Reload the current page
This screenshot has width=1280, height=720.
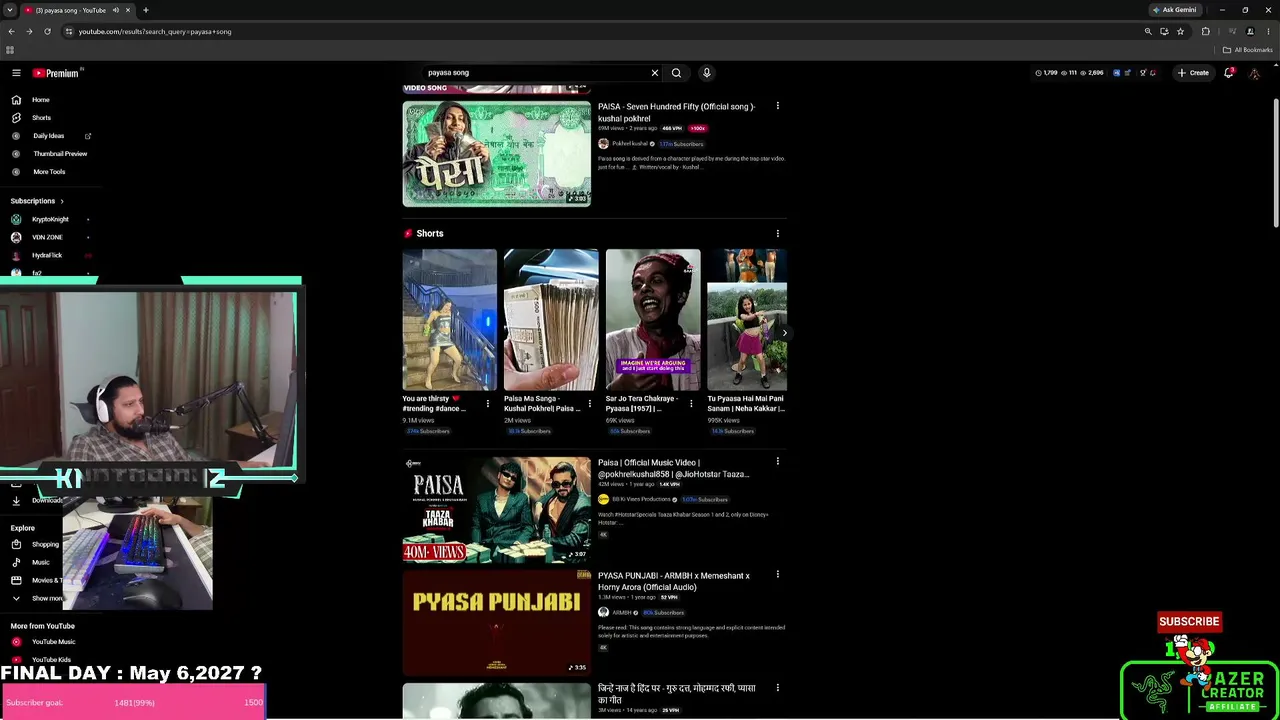click(x=47, y=31)
